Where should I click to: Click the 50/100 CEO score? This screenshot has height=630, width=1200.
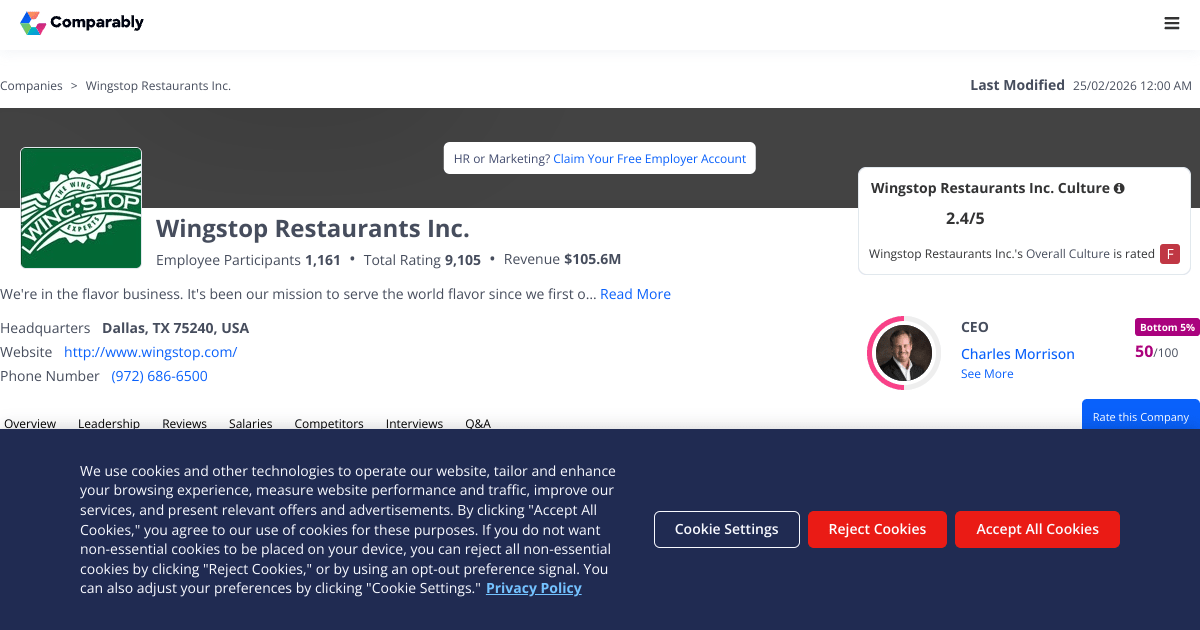point(1157,352)
